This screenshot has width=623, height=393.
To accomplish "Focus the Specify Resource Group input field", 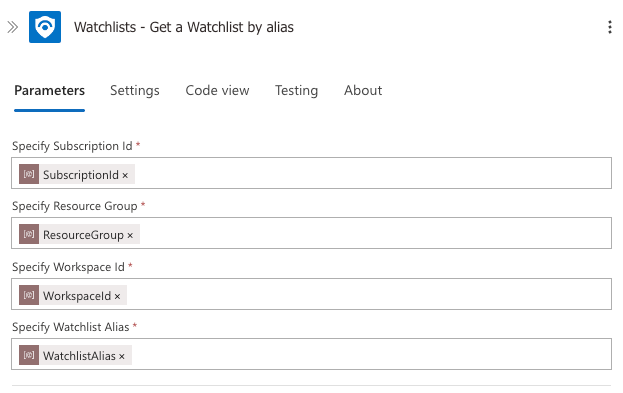I will (312, 233).
